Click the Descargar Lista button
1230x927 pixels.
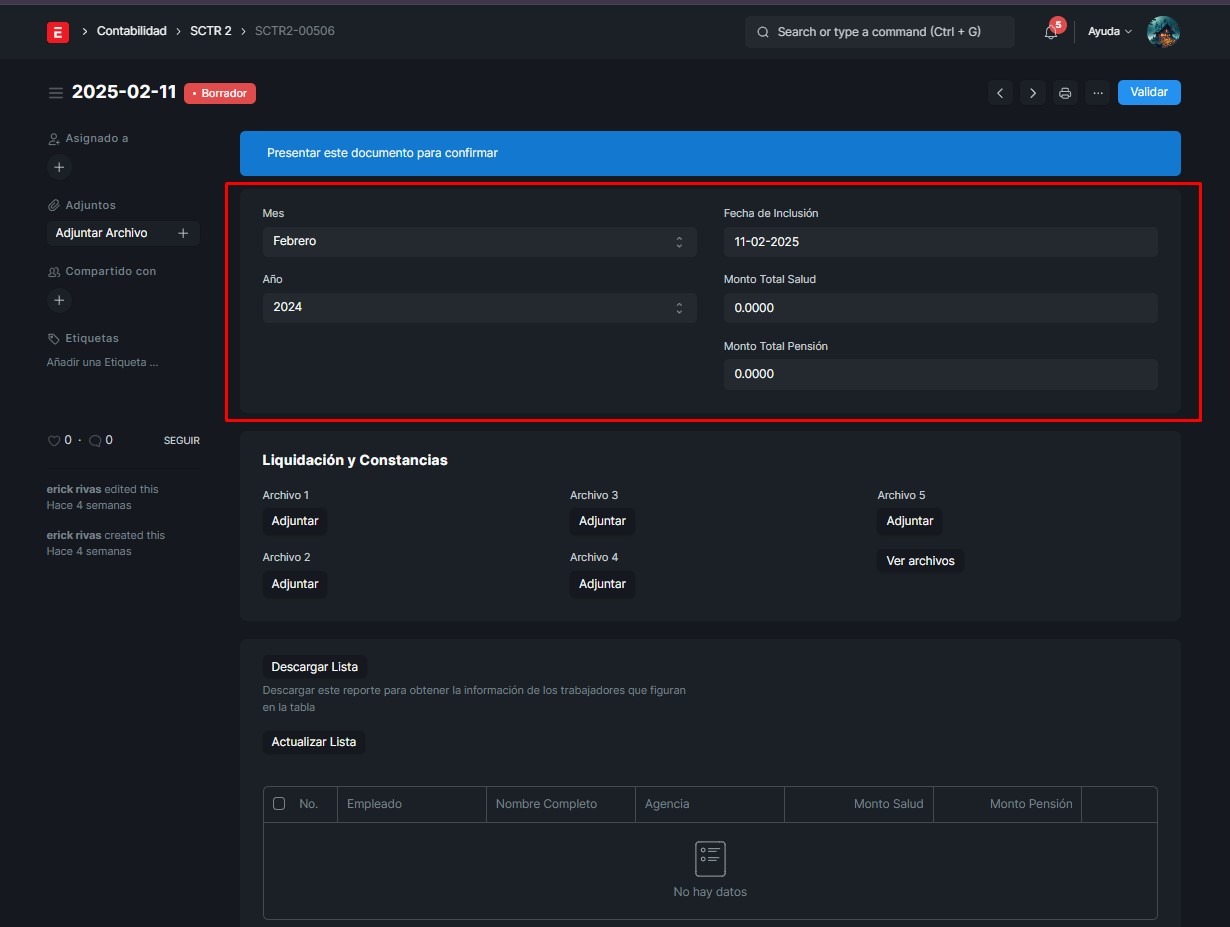tap(315, 667)
